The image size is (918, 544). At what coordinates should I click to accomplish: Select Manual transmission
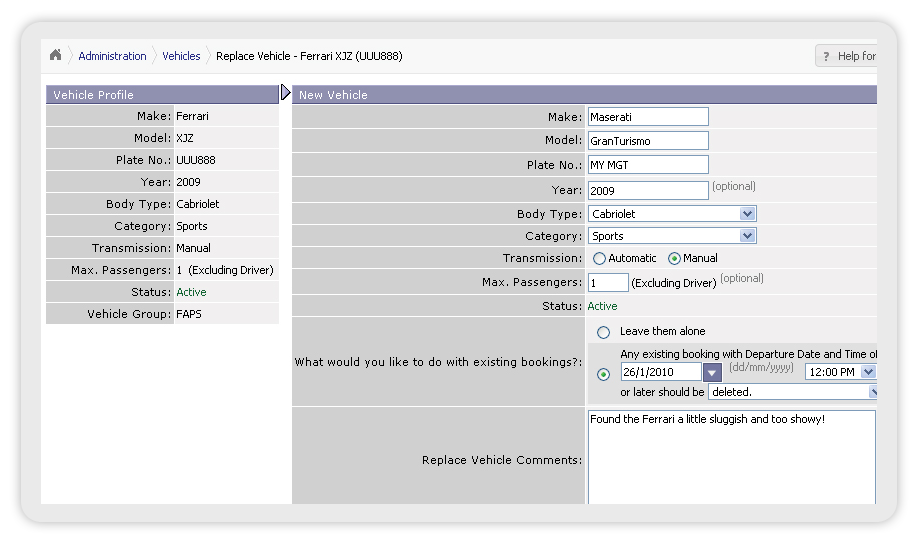(674, 258)
